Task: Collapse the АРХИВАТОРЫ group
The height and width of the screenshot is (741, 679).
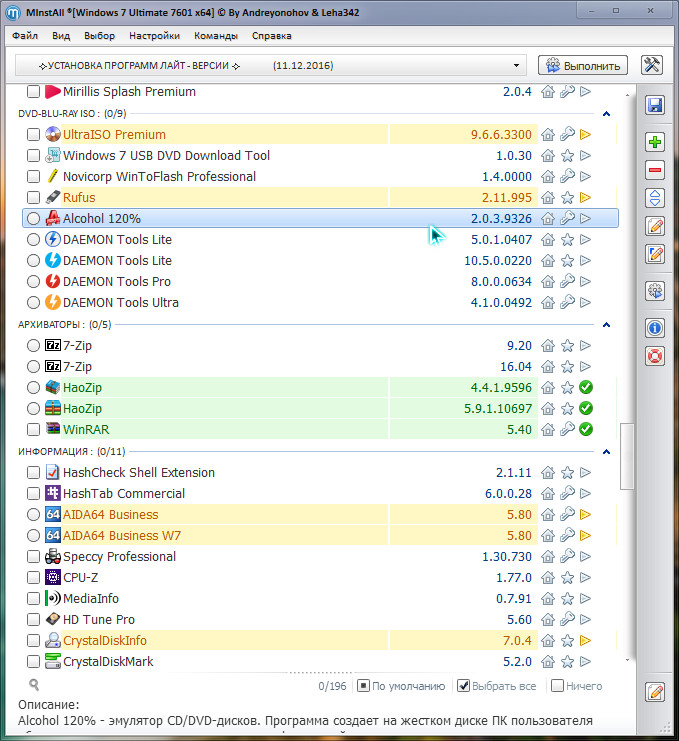Action: click(x=607, y=325)
